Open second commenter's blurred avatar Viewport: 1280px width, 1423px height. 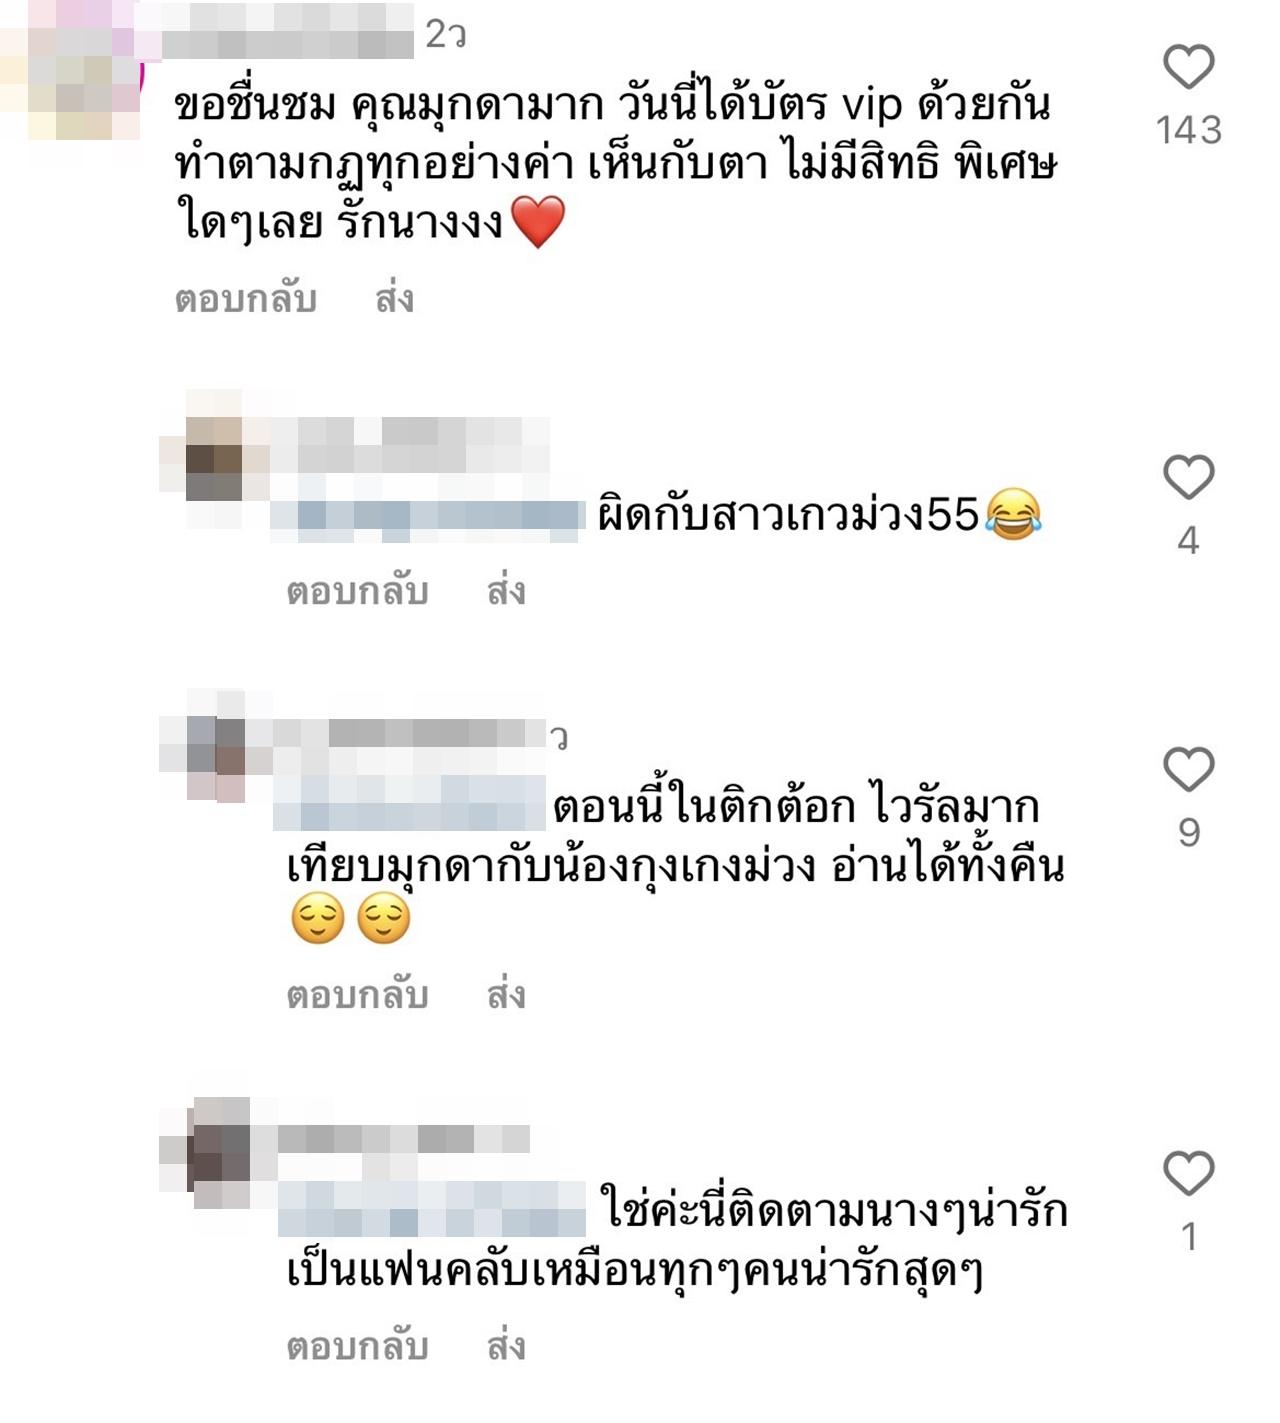point(215,459)
